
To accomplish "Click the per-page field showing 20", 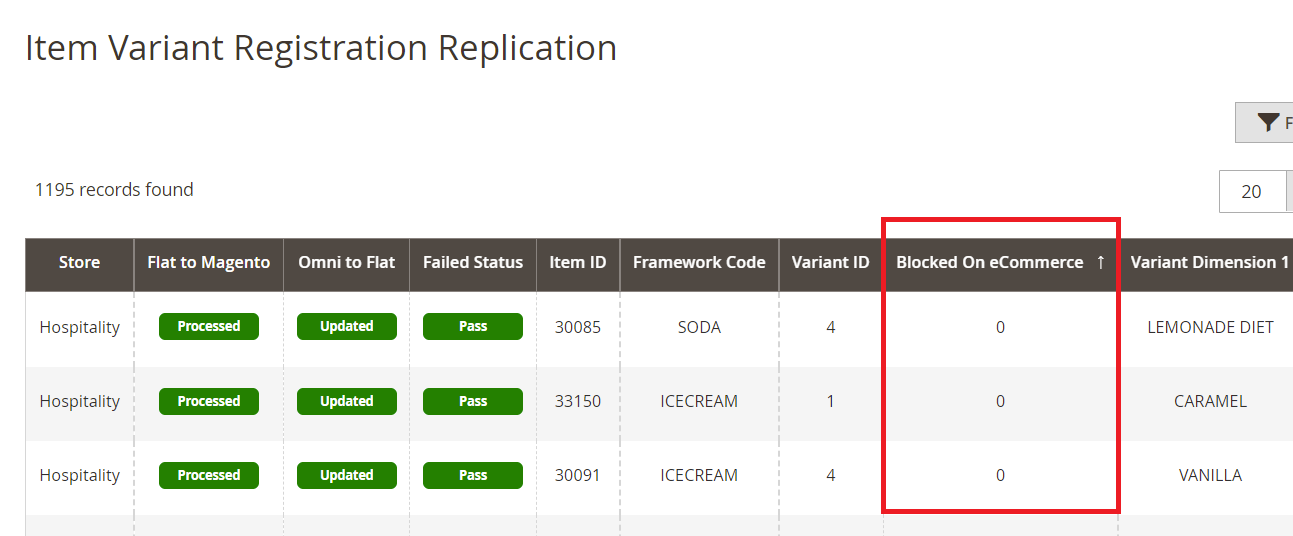I will point(1251,191).
